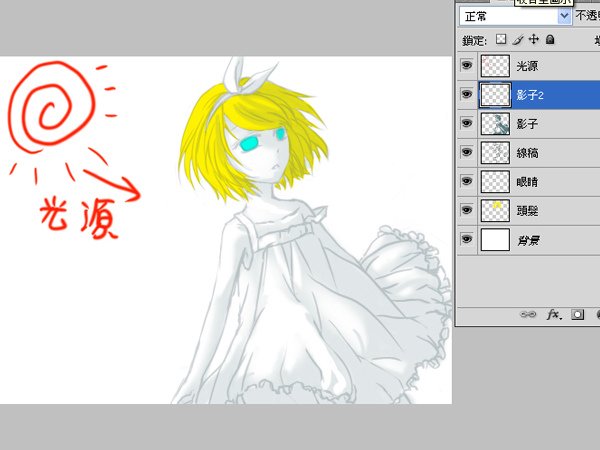The image size is (600, 450).
Task: Click link layers icon at panel bottom
Action: pyautogui.click(x=528, y=315)
